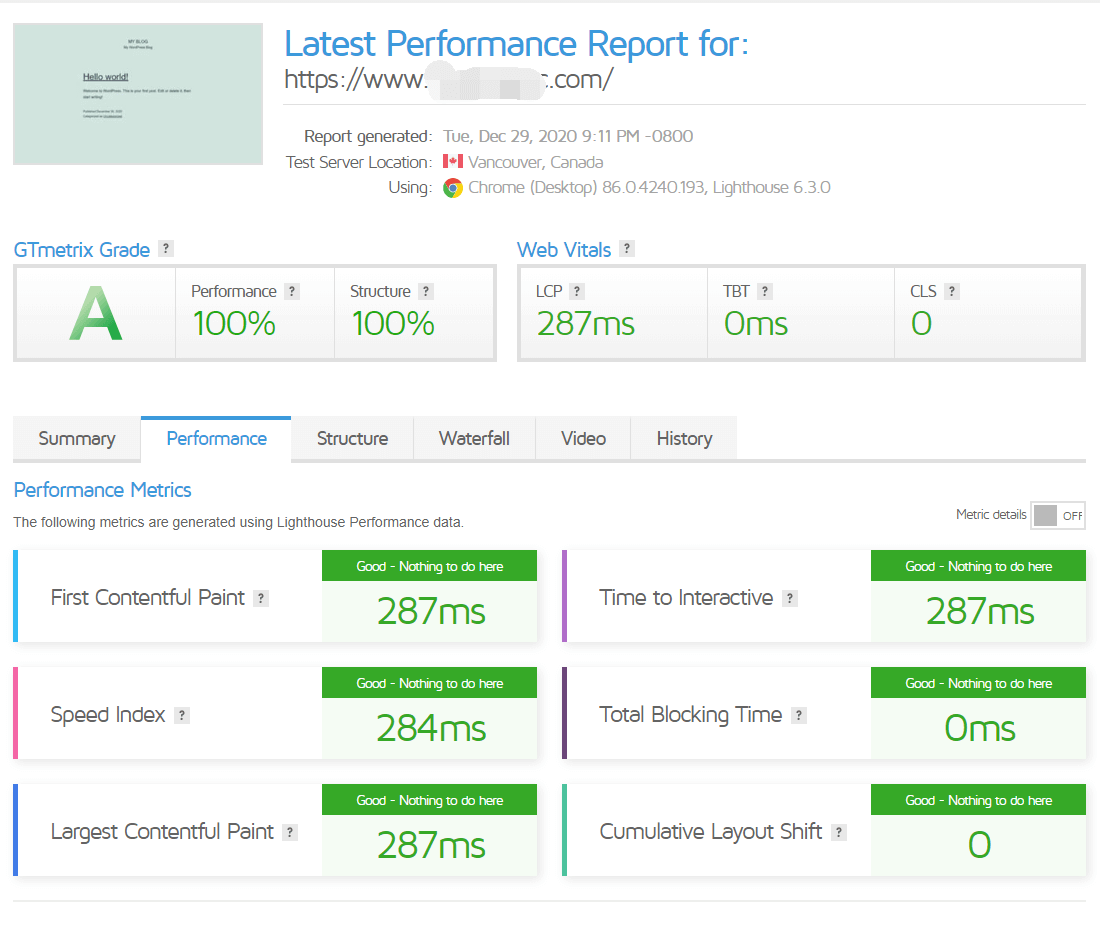
Task: Click help icon beside LCP
Action: 577,291
